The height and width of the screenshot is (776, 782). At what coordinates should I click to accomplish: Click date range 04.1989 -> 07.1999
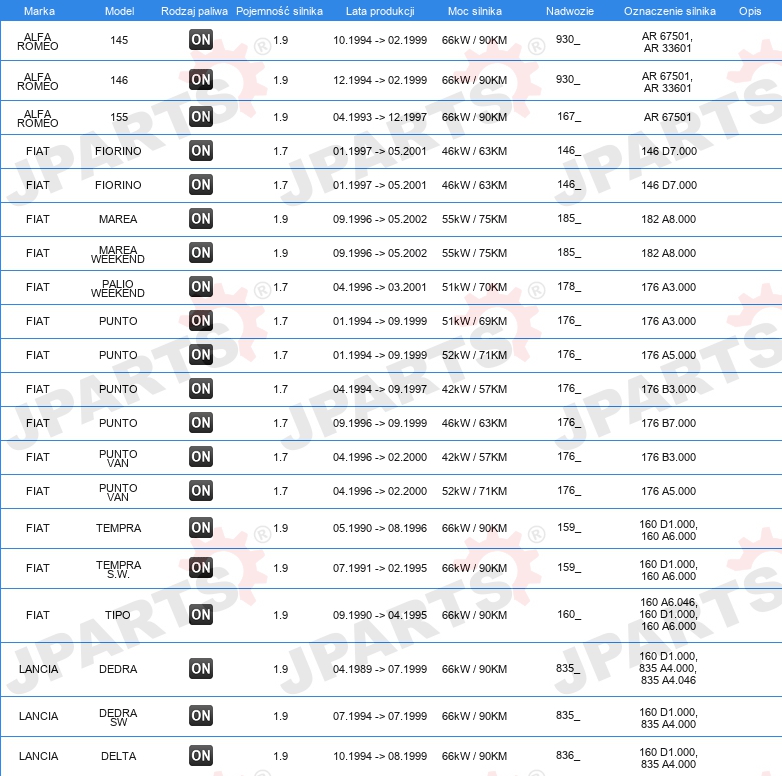click(380, 669)
